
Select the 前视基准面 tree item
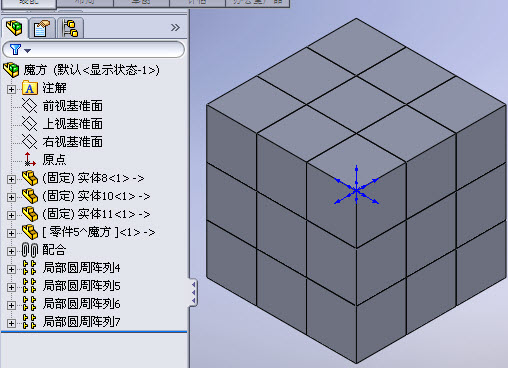(73, 106)
